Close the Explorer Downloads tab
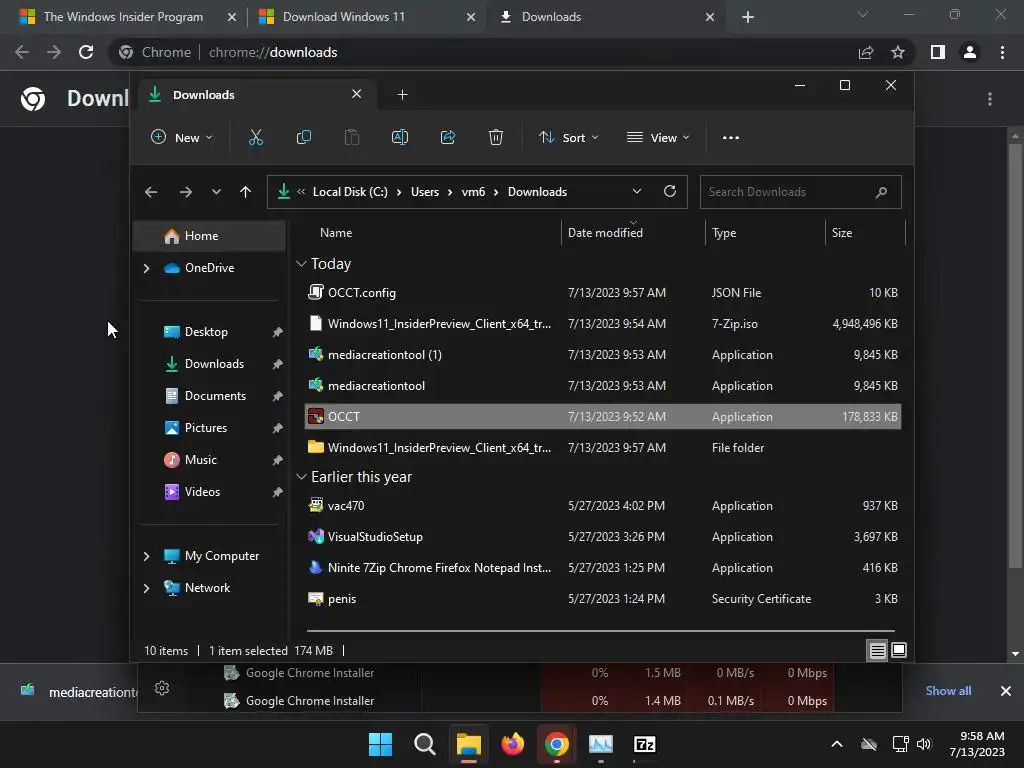1024x768 pixels. pos(357,94)
